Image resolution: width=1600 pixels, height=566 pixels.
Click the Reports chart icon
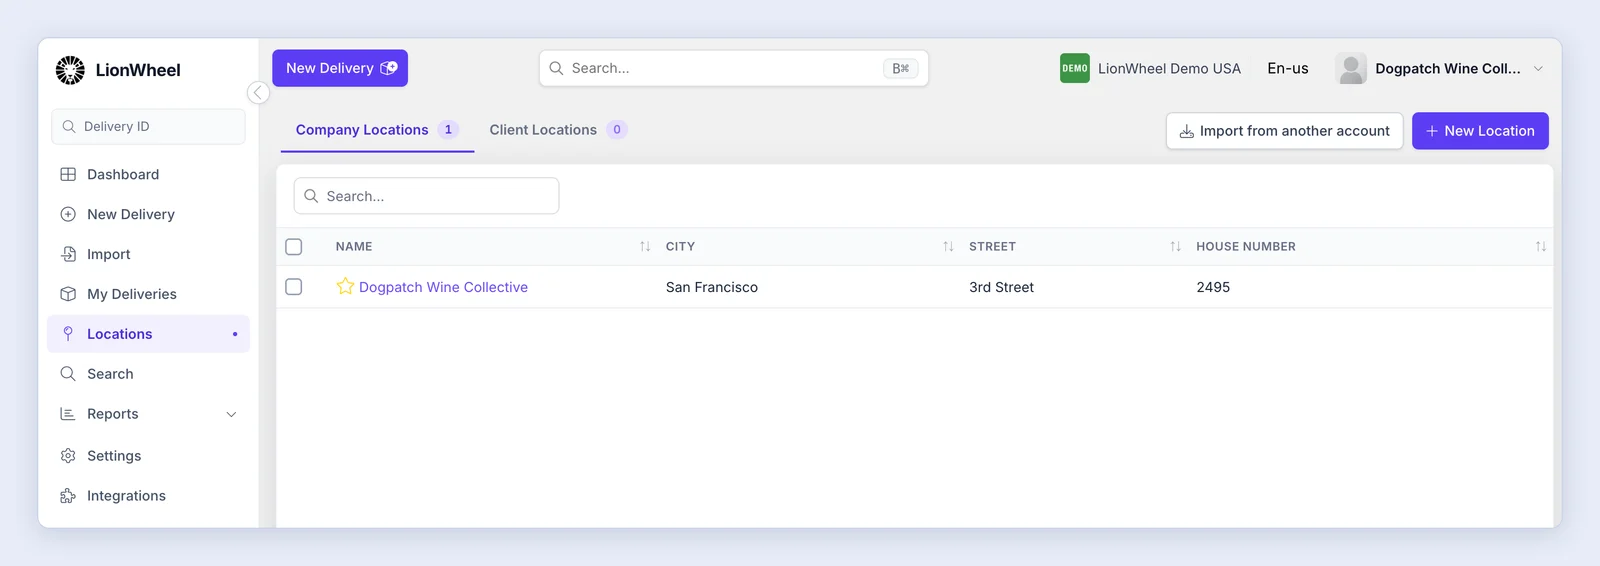coord(68,414)
